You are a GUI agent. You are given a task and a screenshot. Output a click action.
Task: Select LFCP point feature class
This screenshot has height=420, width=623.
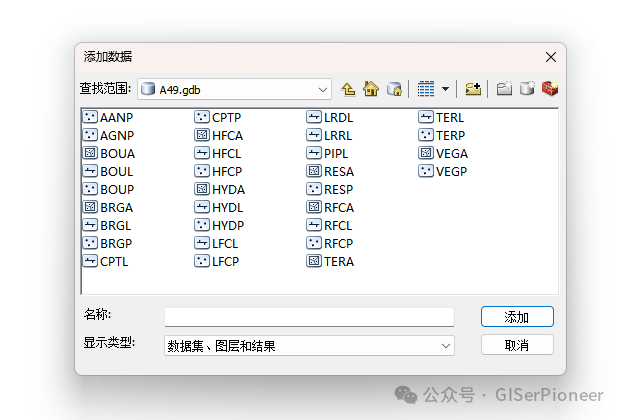[217, 261]
